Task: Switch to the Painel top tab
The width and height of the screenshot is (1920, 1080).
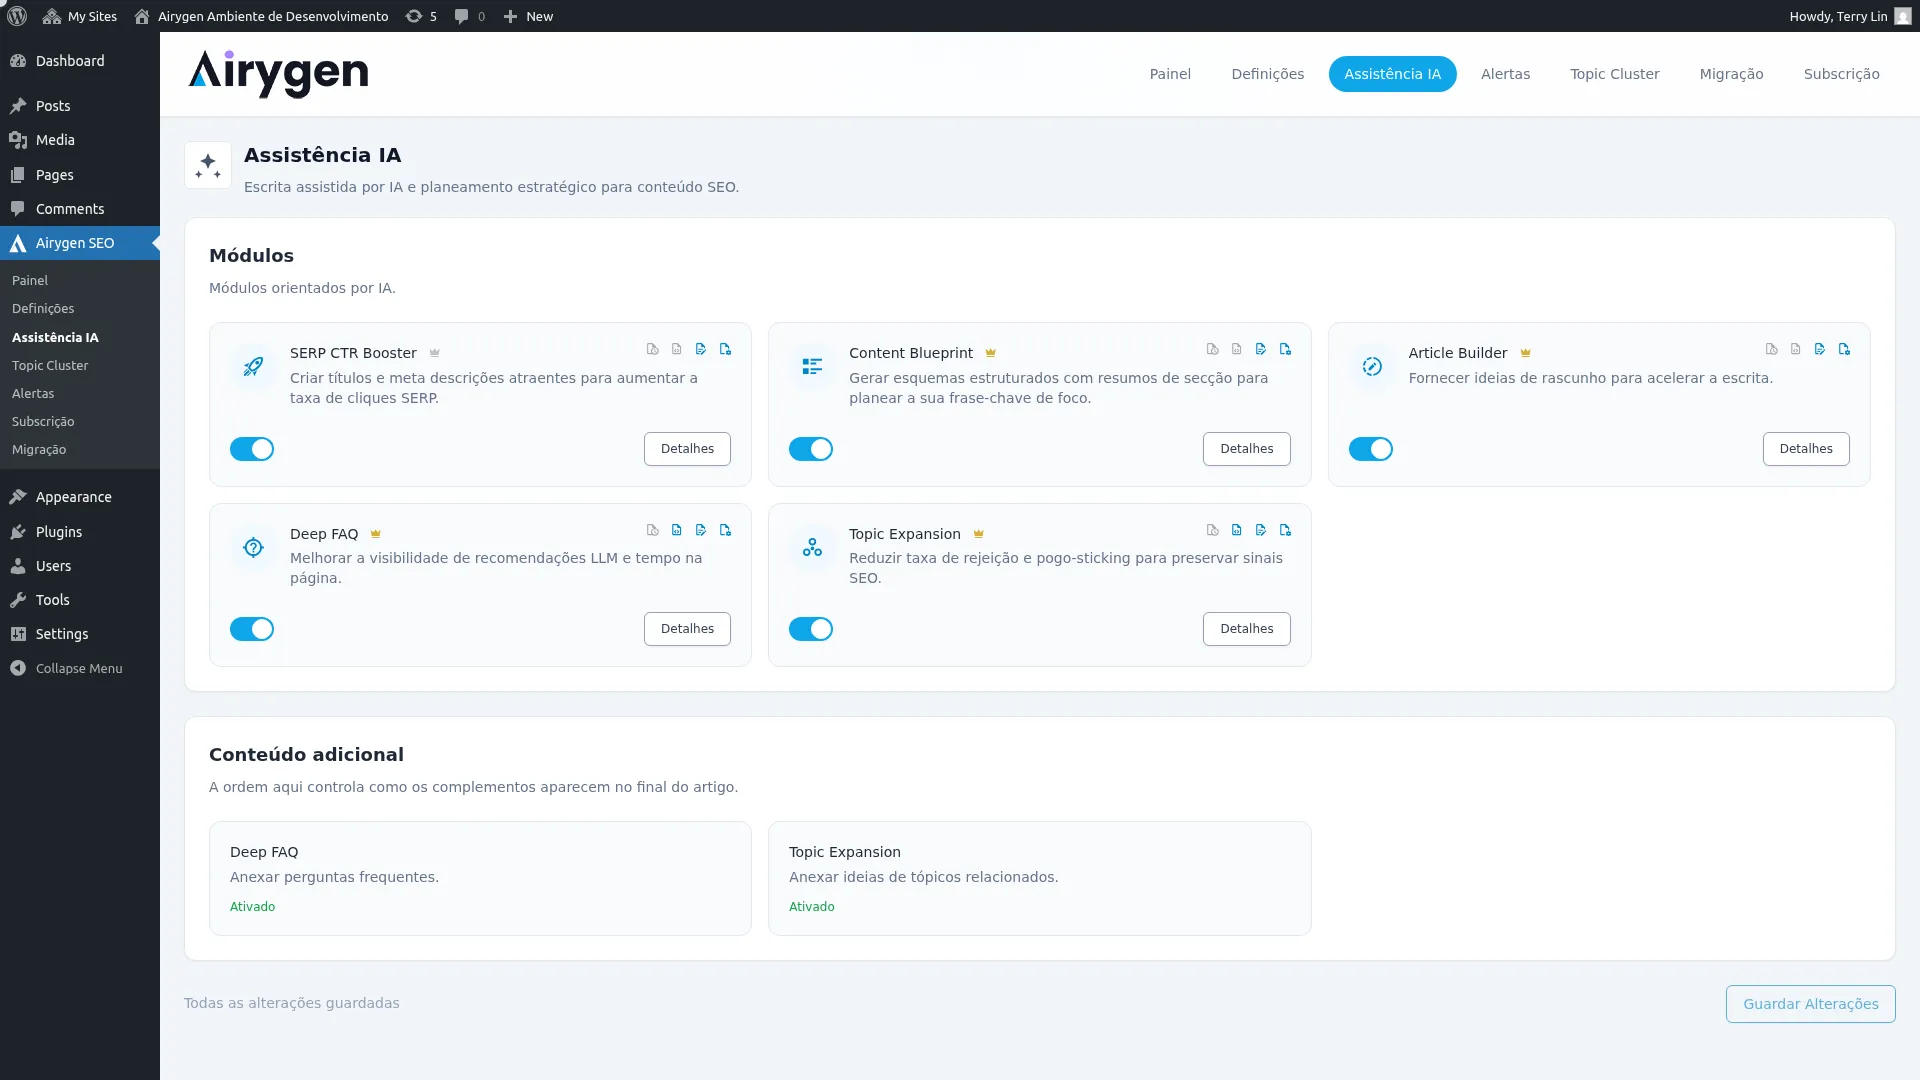Action: (1170, 74)
